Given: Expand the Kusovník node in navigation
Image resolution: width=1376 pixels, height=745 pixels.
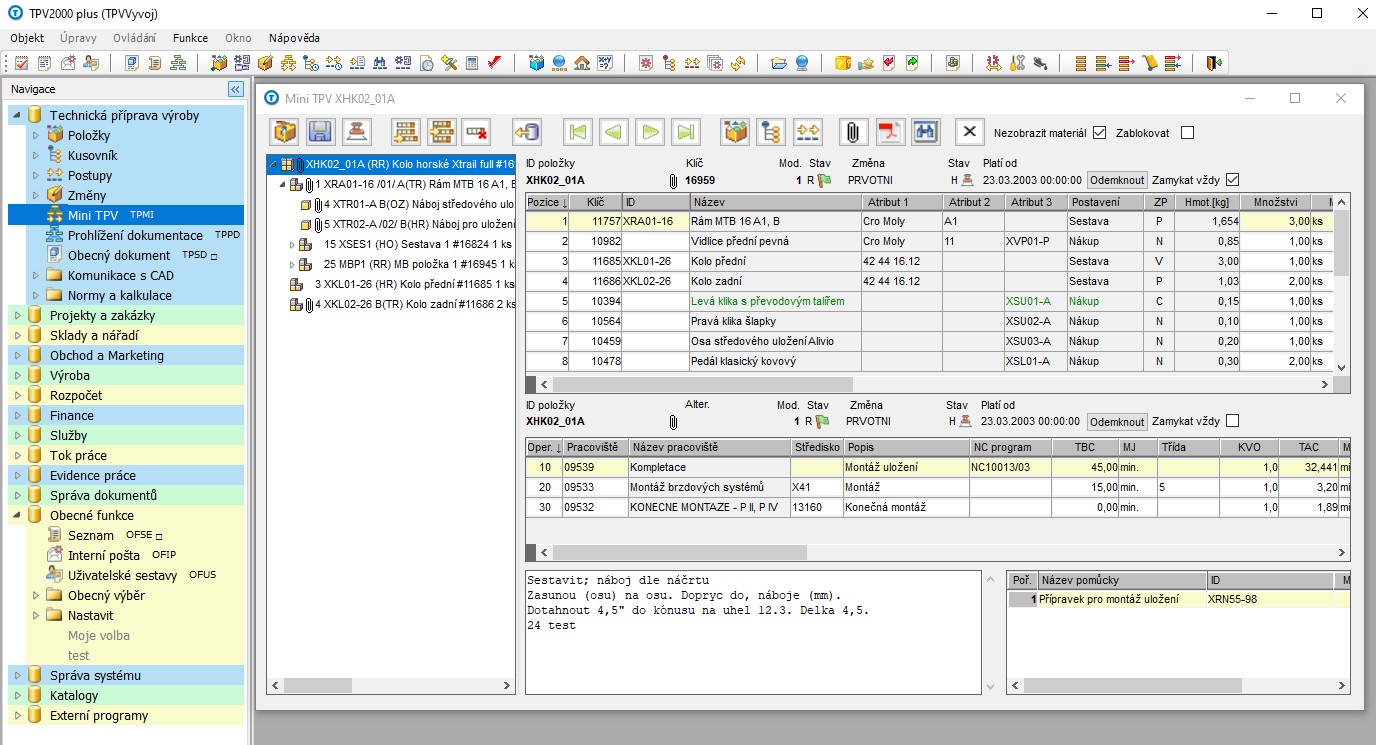Looking at the screenshot, I should 36,155.
